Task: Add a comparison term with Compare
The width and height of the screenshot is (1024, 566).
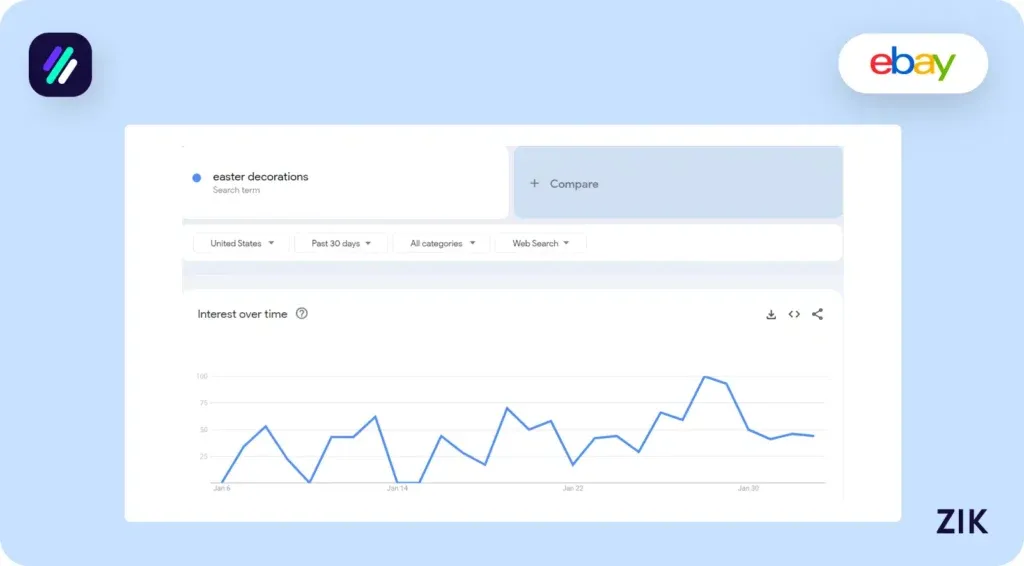Action: [x=565, y=184]
